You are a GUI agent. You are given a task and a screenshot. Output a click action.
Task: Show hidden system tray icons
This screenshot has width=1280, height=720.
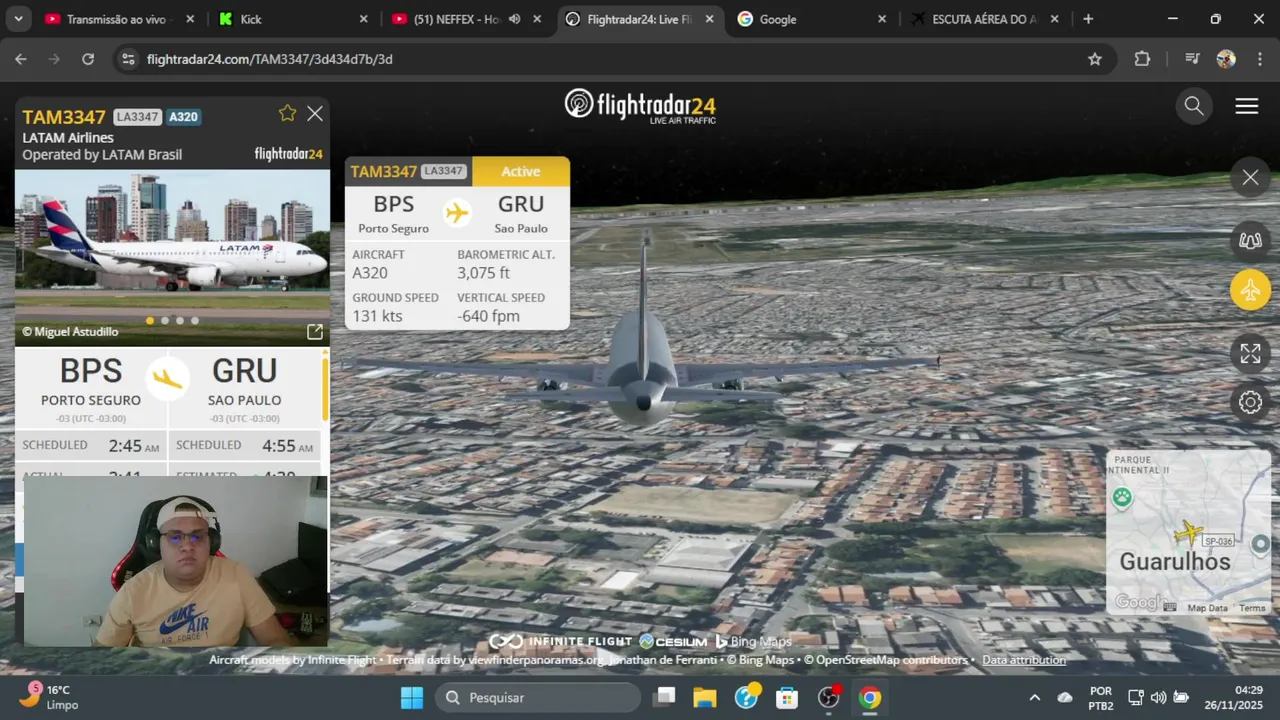tap(1034, 697)
